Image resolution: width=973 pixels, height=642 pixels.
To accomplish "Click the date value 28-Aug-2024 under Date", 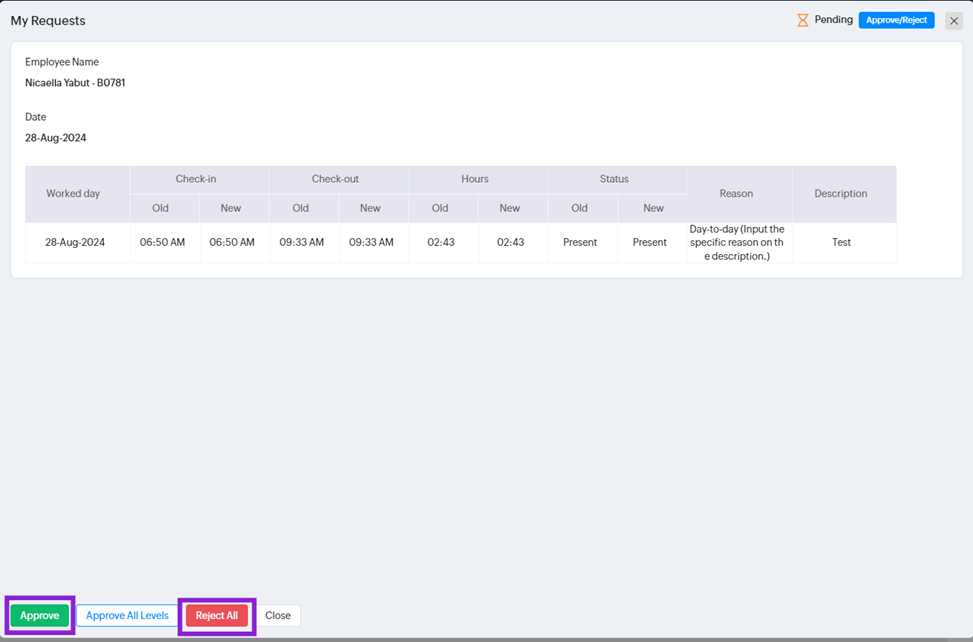I will click(55, 138).
